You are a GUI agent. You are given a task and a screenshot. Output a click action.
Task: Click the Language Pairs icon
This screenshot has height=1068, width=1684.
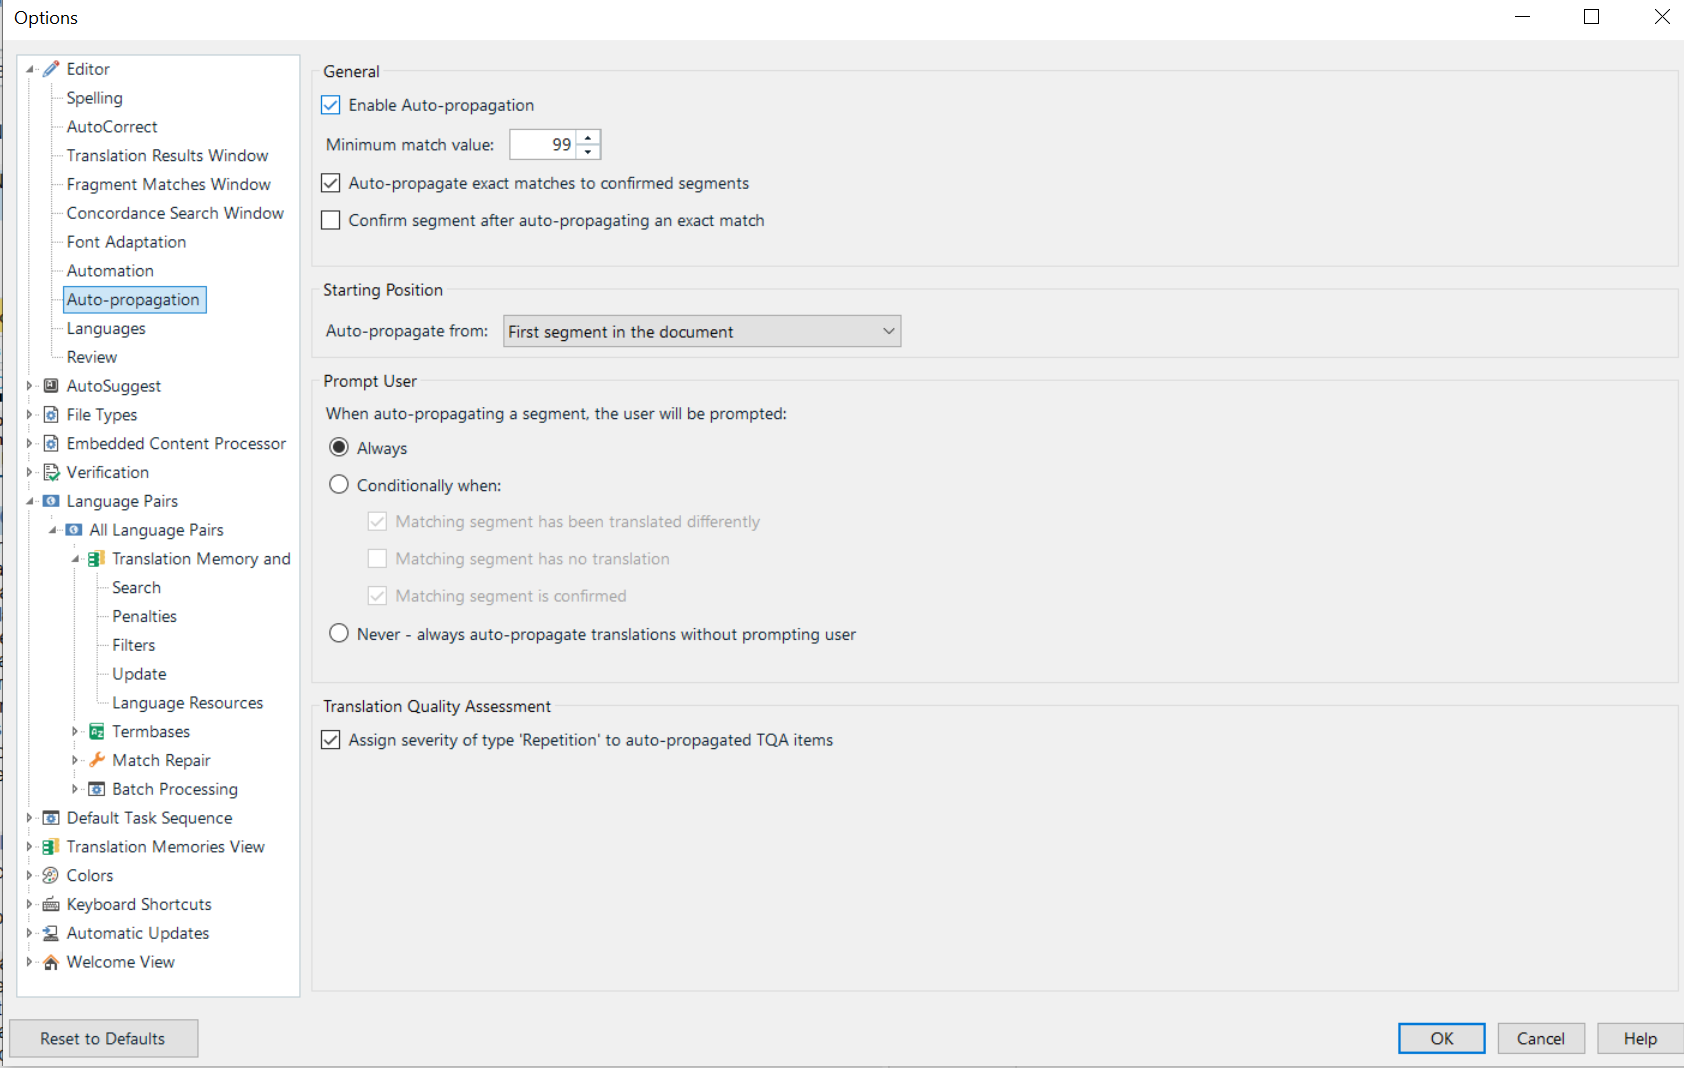pos(51,500)
